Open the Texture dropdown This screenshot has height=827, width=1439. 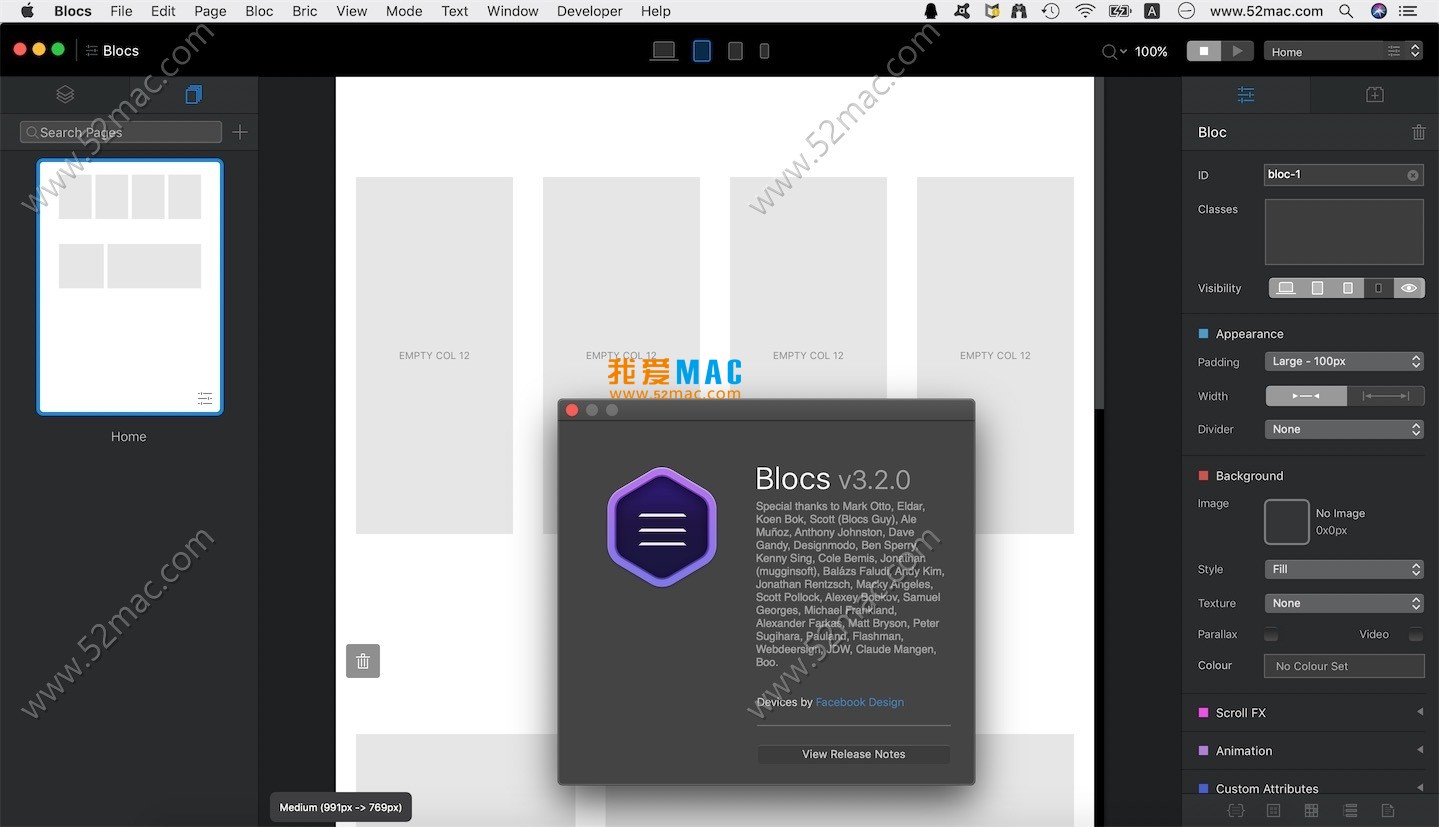coord(1344,603)
